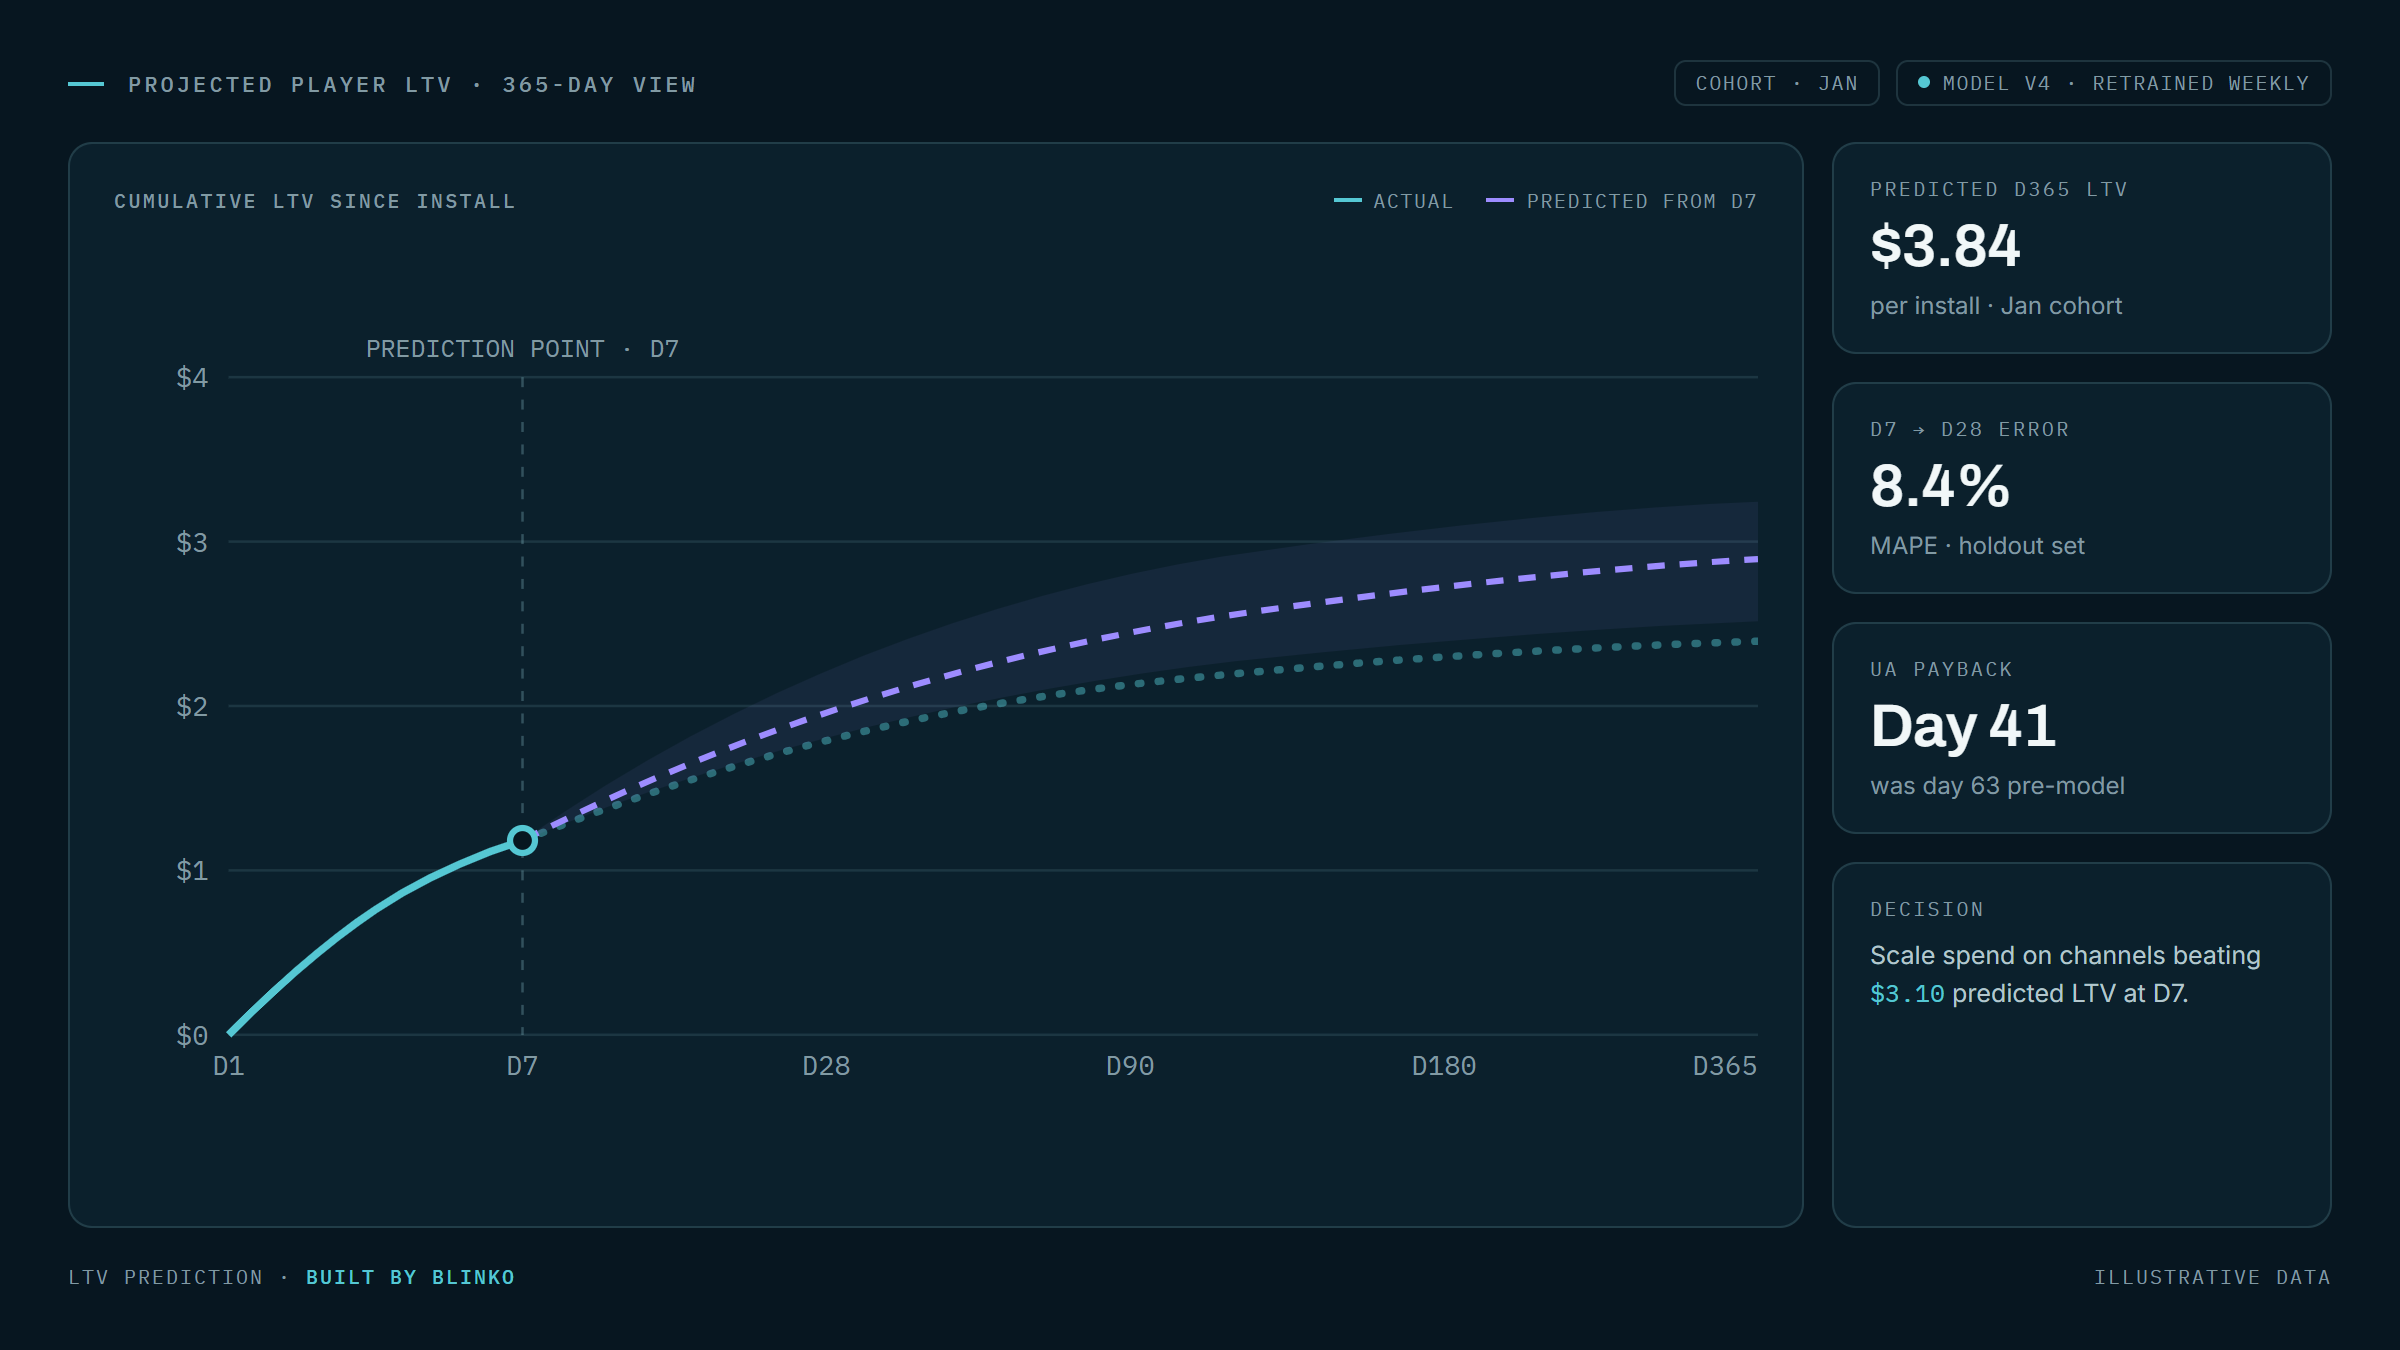This screenshot has width=2400, height=1350.
Task: Click the D90 x-axis label
Action: tap(1130, 1066)
